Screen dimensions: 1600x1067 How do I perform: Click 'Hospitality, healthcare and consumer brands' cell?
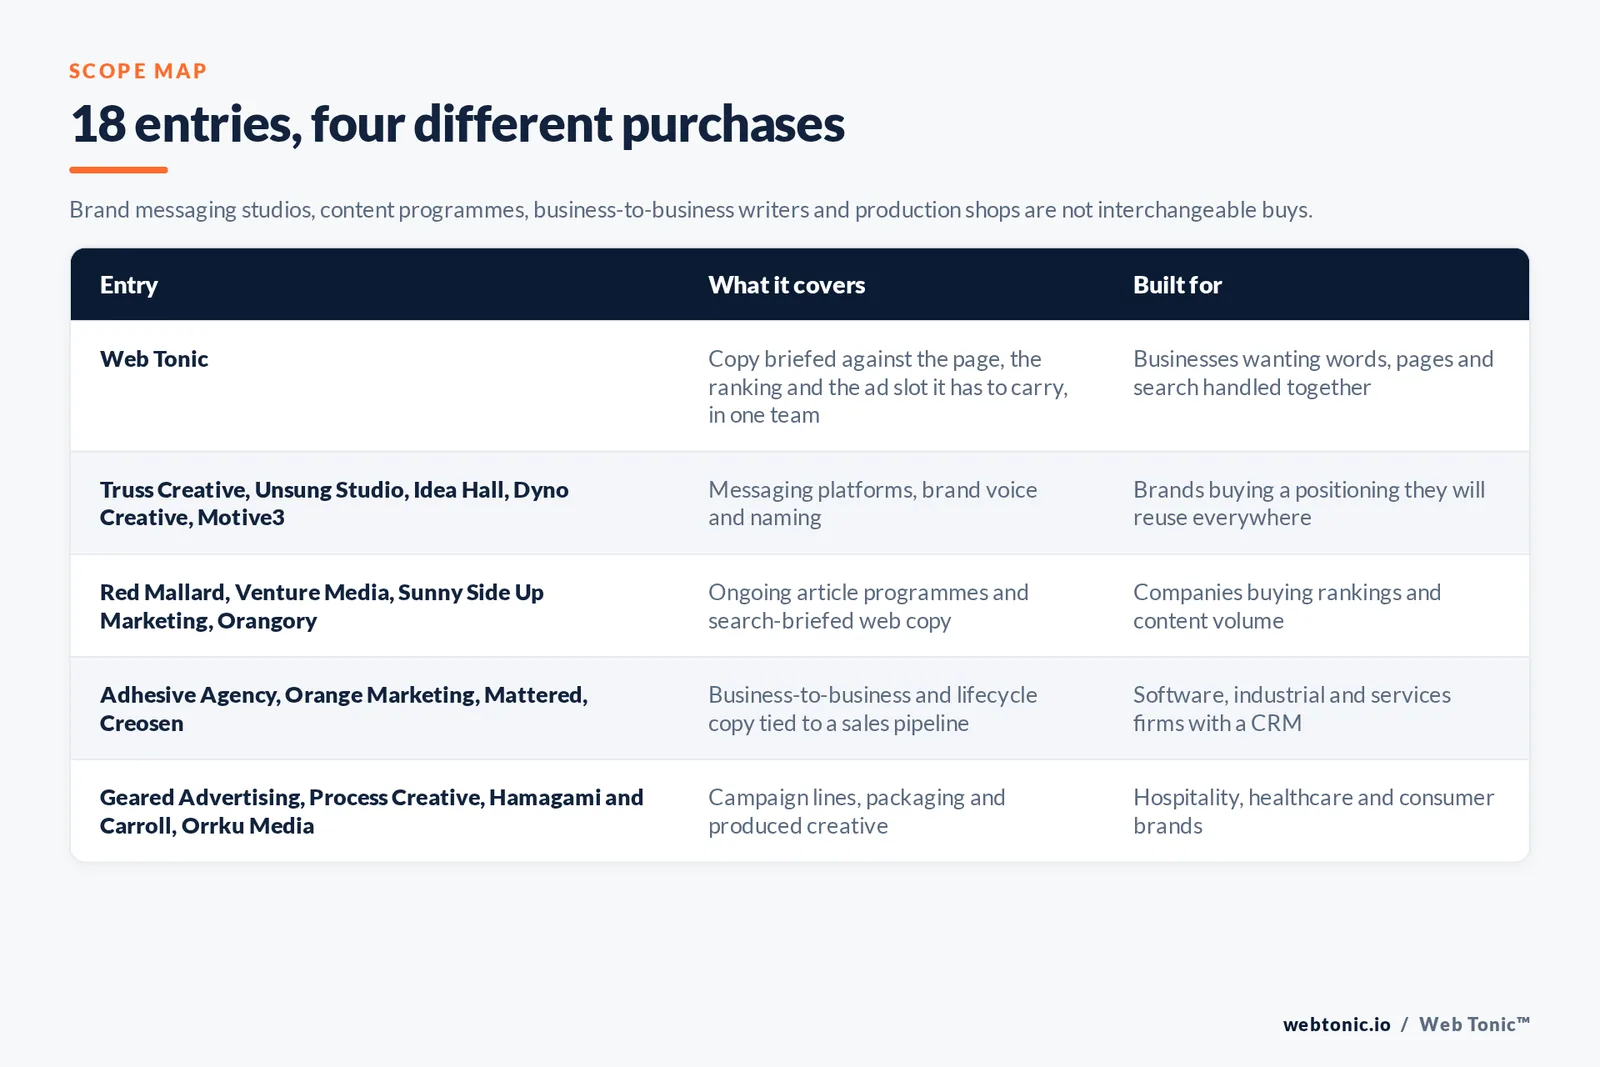point(1314,811)
